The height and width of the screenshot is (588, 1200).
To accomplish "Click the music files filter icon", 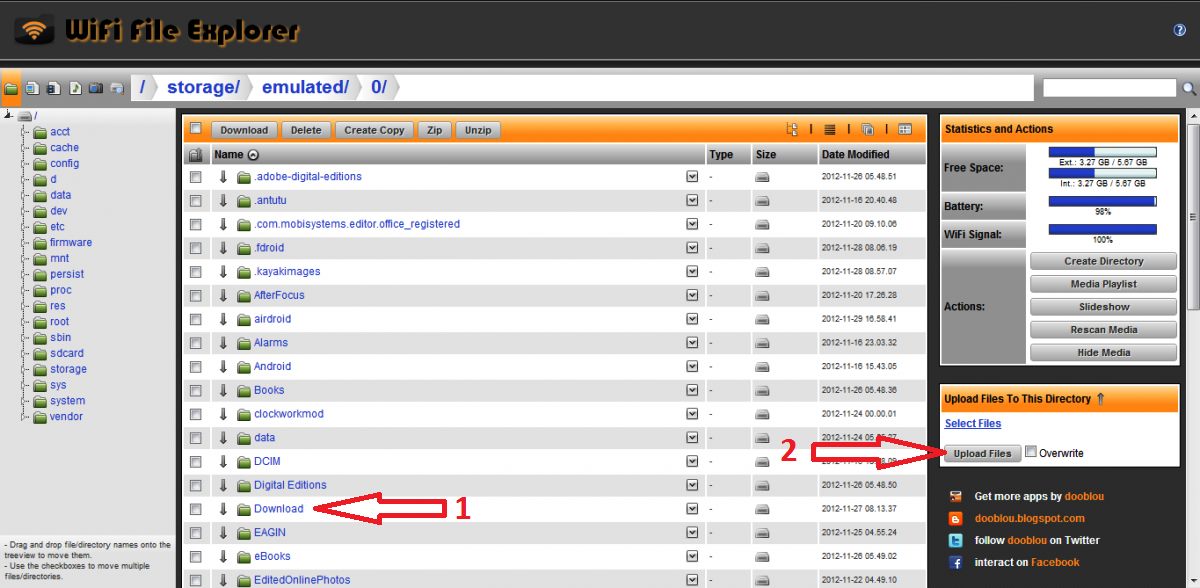I will pos(74,89).
